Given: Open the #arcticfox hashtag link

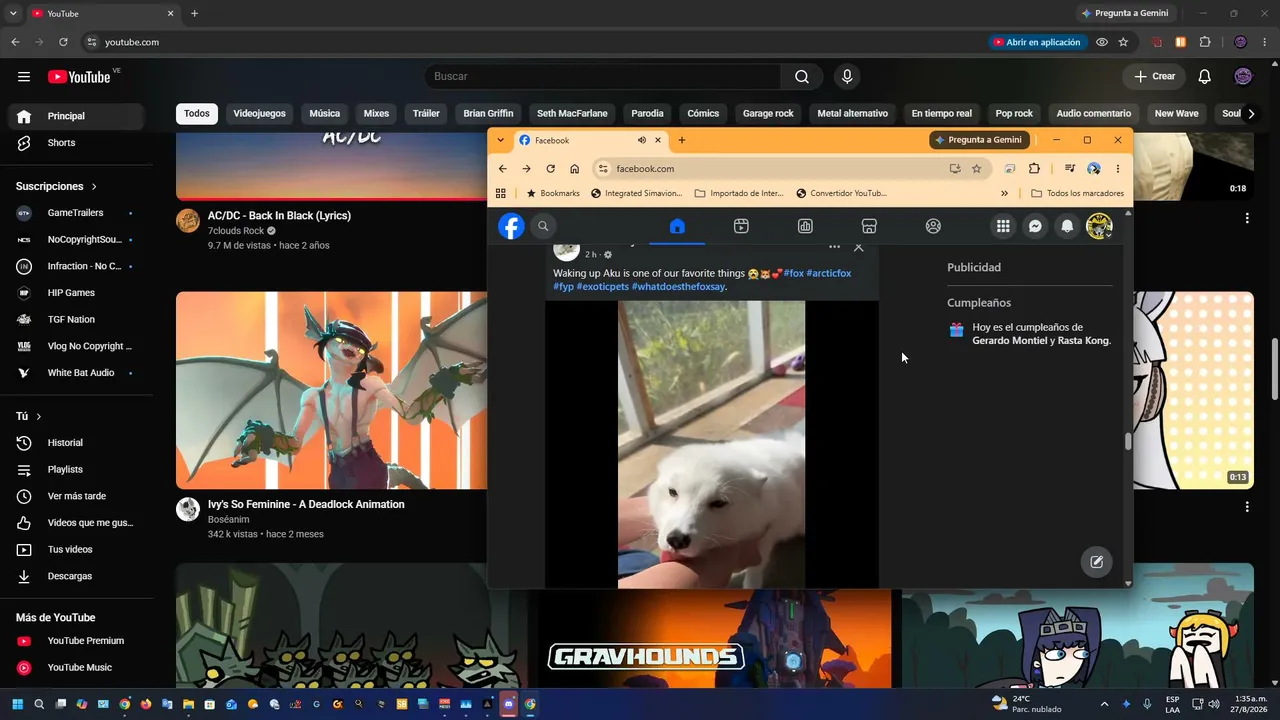Looking at the screenshot, I should click(x=829, y=273).
